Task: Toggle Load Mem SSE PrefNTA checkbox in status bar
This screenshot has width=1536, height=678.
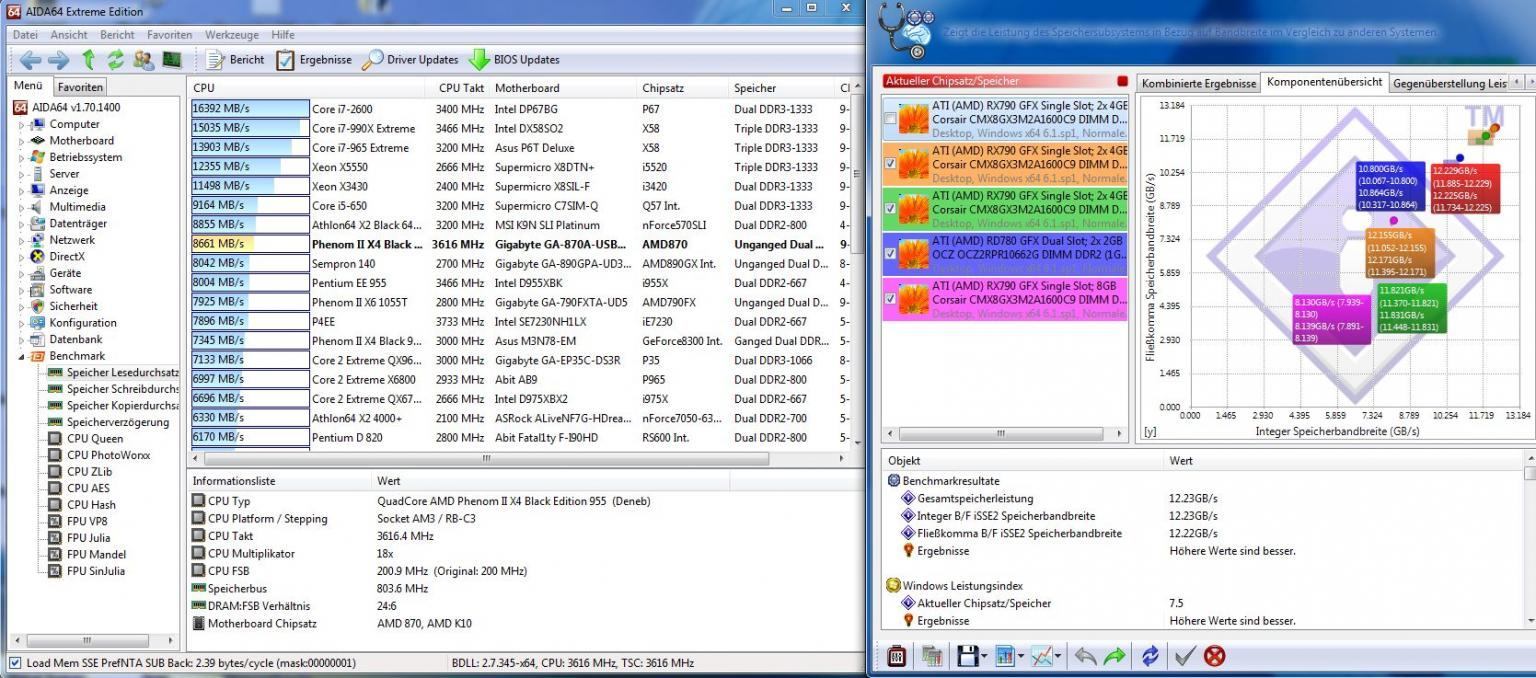Action: pyautogui.click(x=14, y=663)
